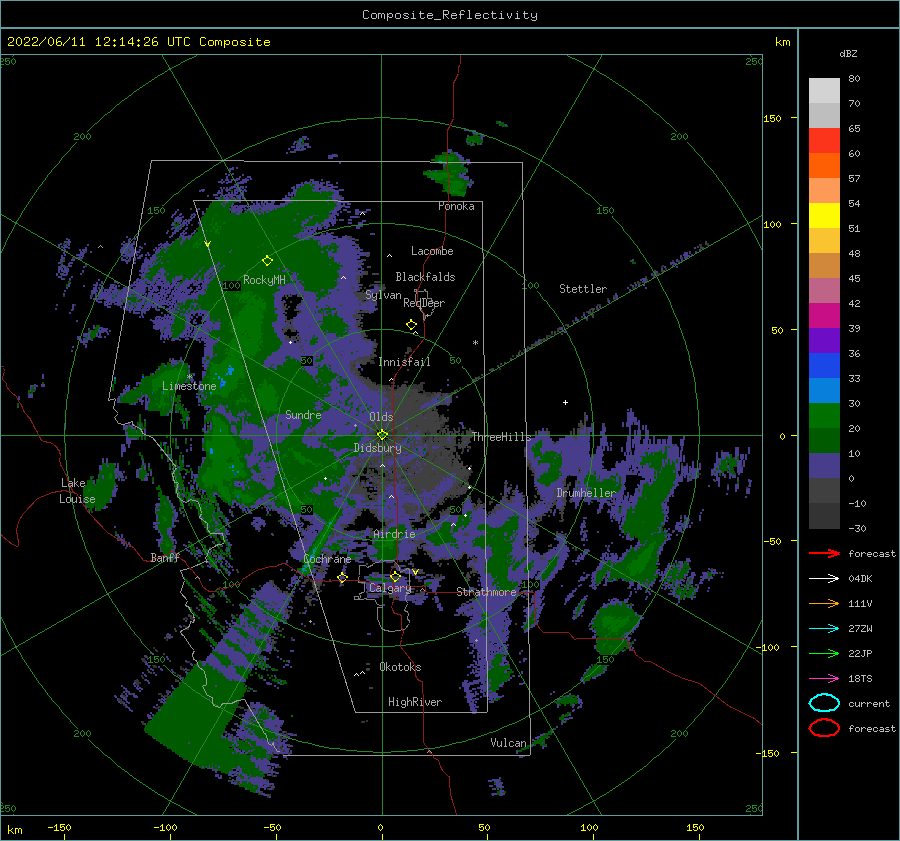Select the red 60-65 dBZ swatch

click(824, 141)
